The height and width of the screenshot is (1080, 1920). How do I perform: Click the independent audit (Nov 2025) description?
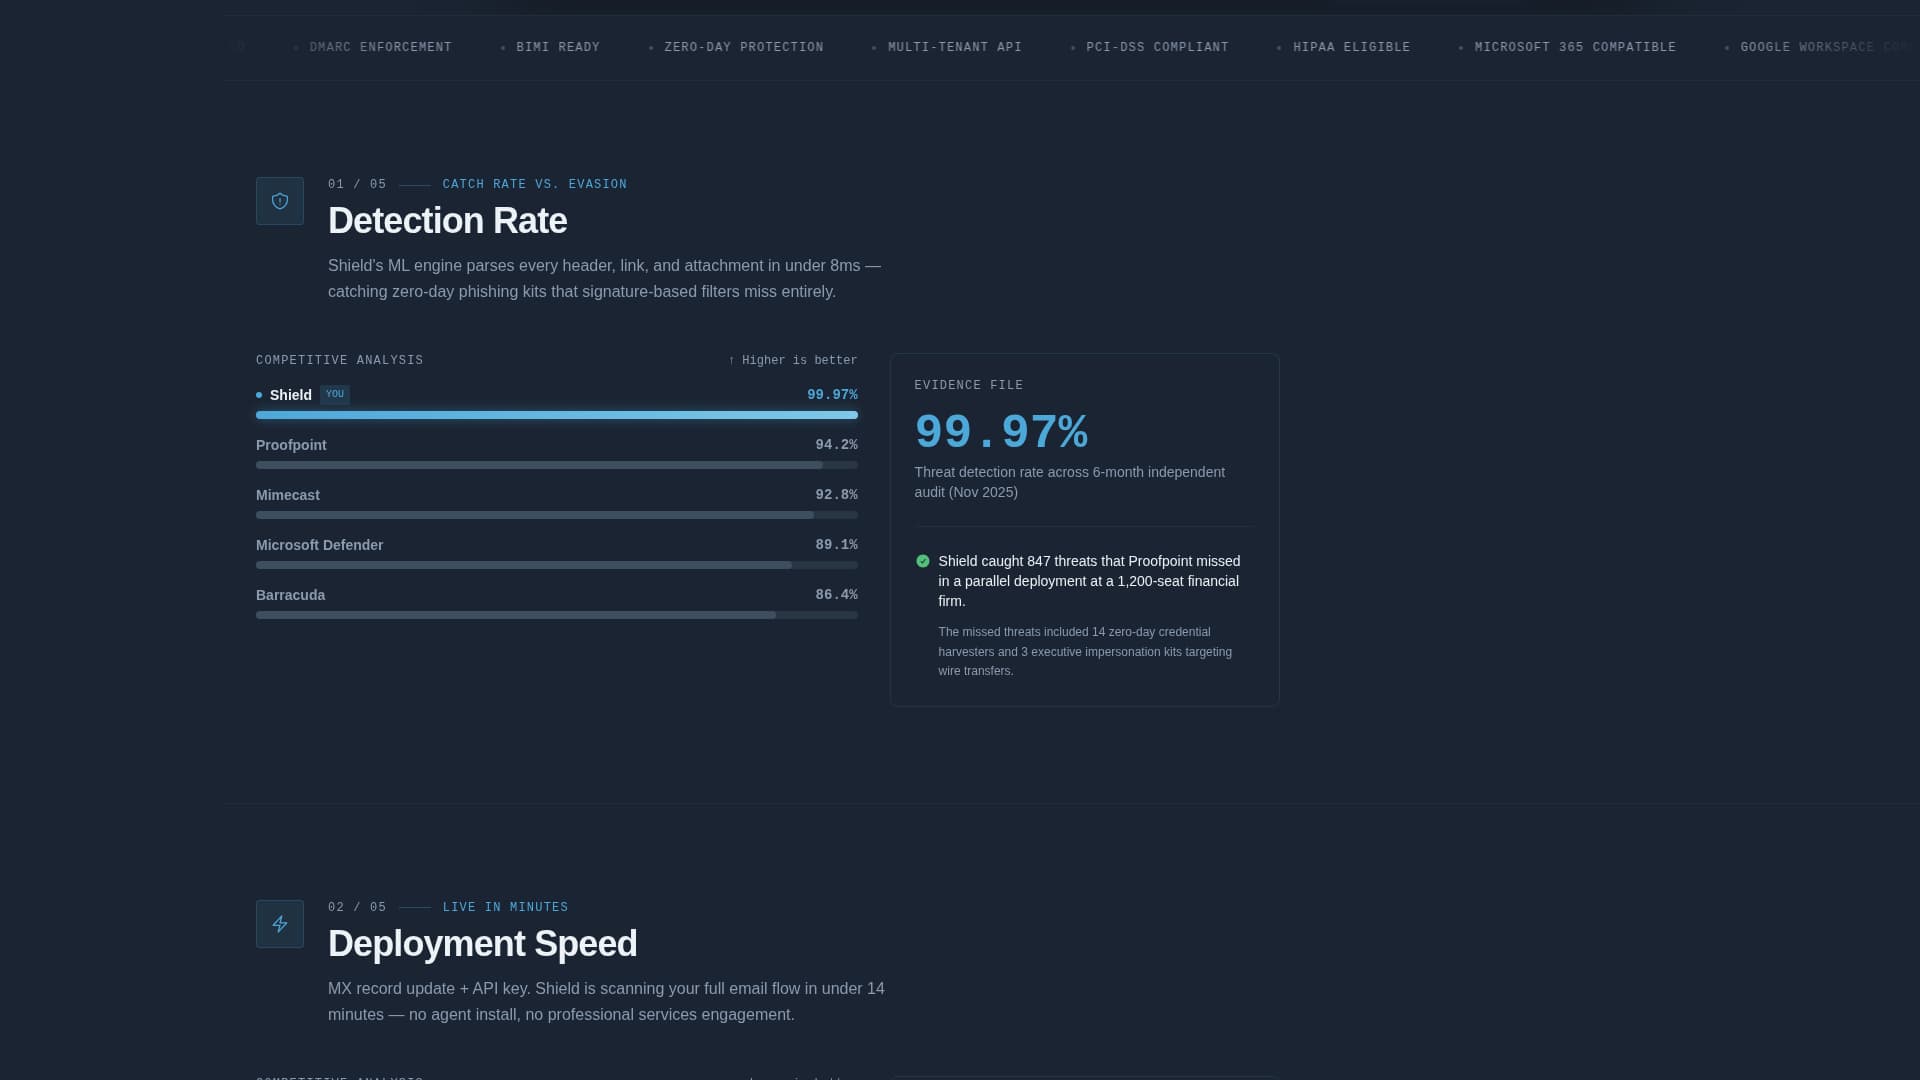(1070, 482)
